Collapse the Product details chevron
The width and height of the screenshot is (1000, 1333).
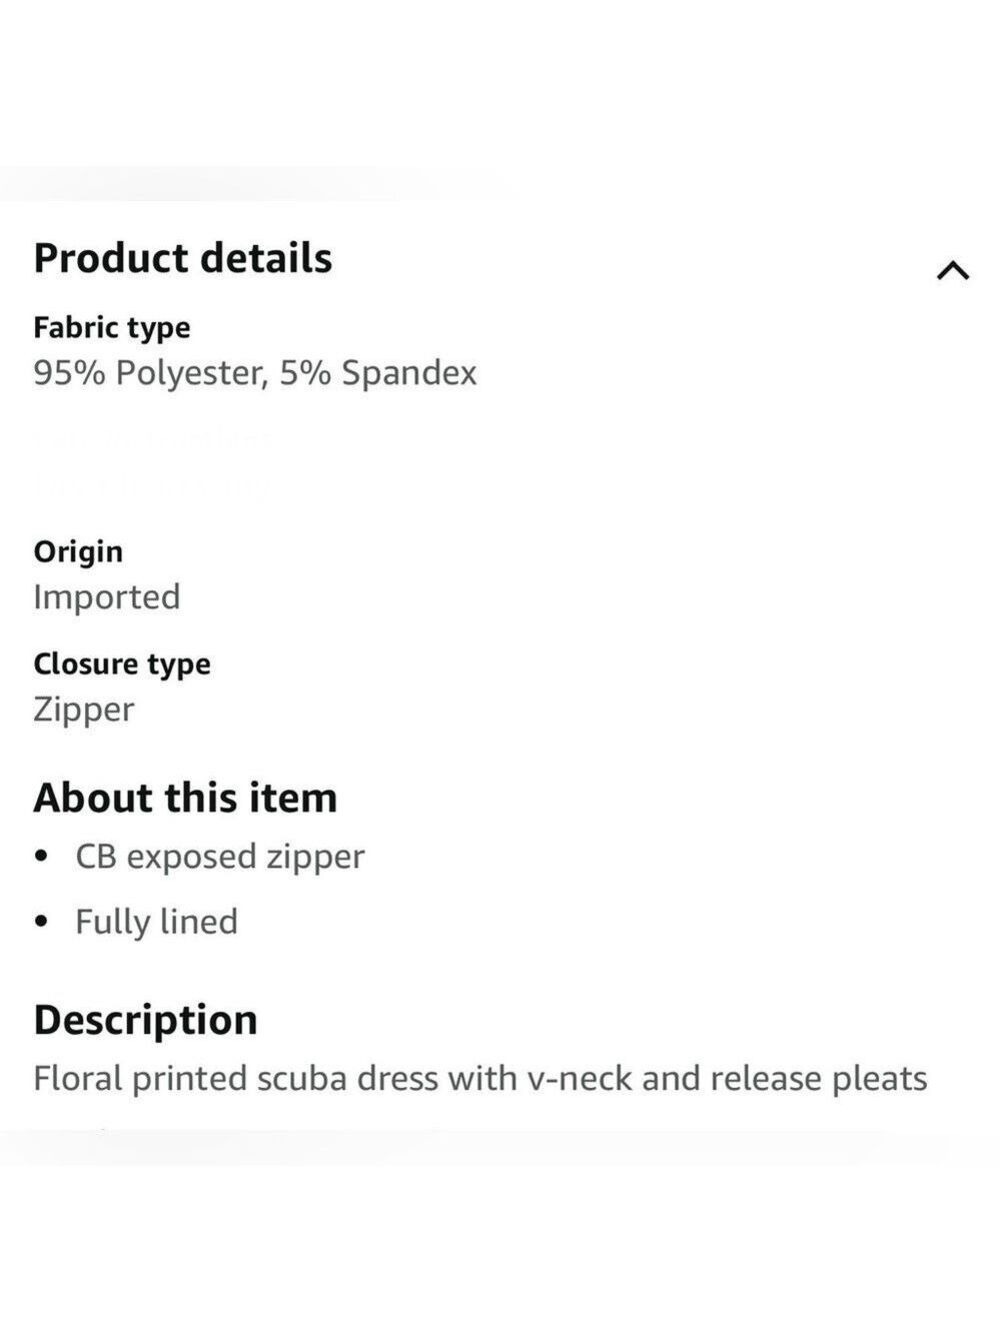tap(952, 270)
